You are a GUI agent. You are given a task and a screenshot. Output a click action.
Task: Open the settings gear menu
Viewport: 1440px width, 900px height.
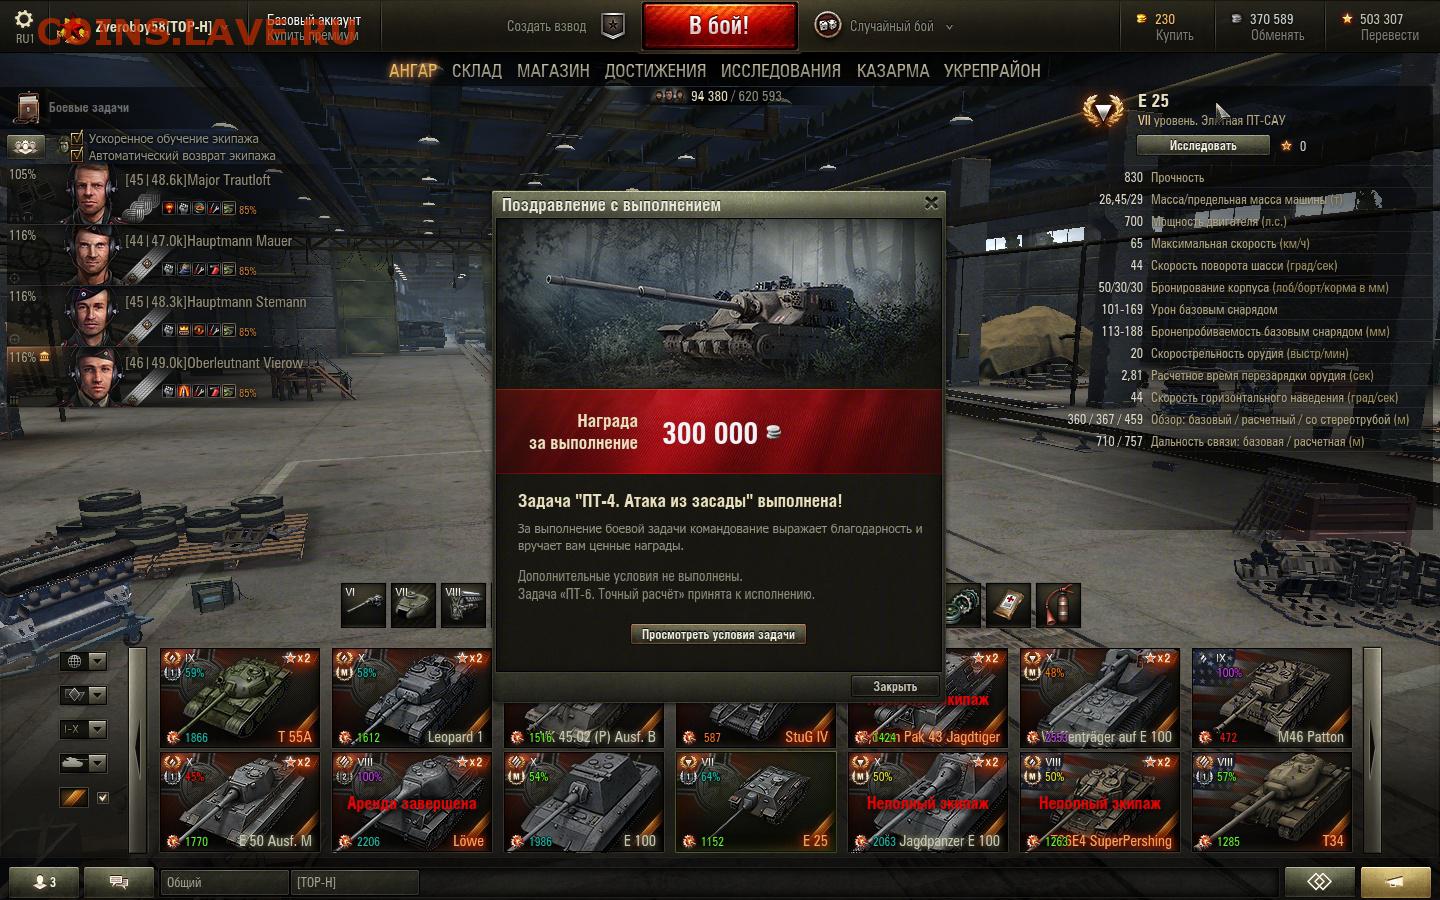click(x=24, y=20)
